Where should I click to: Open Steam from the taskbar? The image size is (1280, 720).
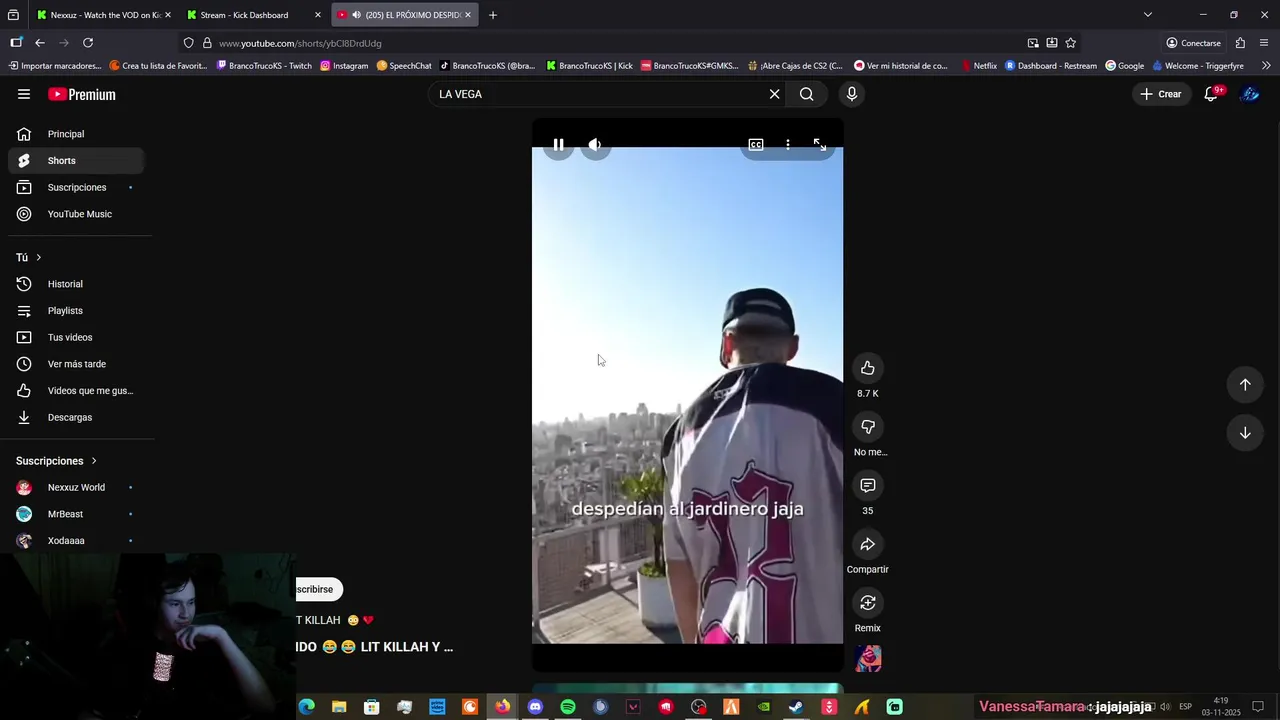(x=796, y=707)
